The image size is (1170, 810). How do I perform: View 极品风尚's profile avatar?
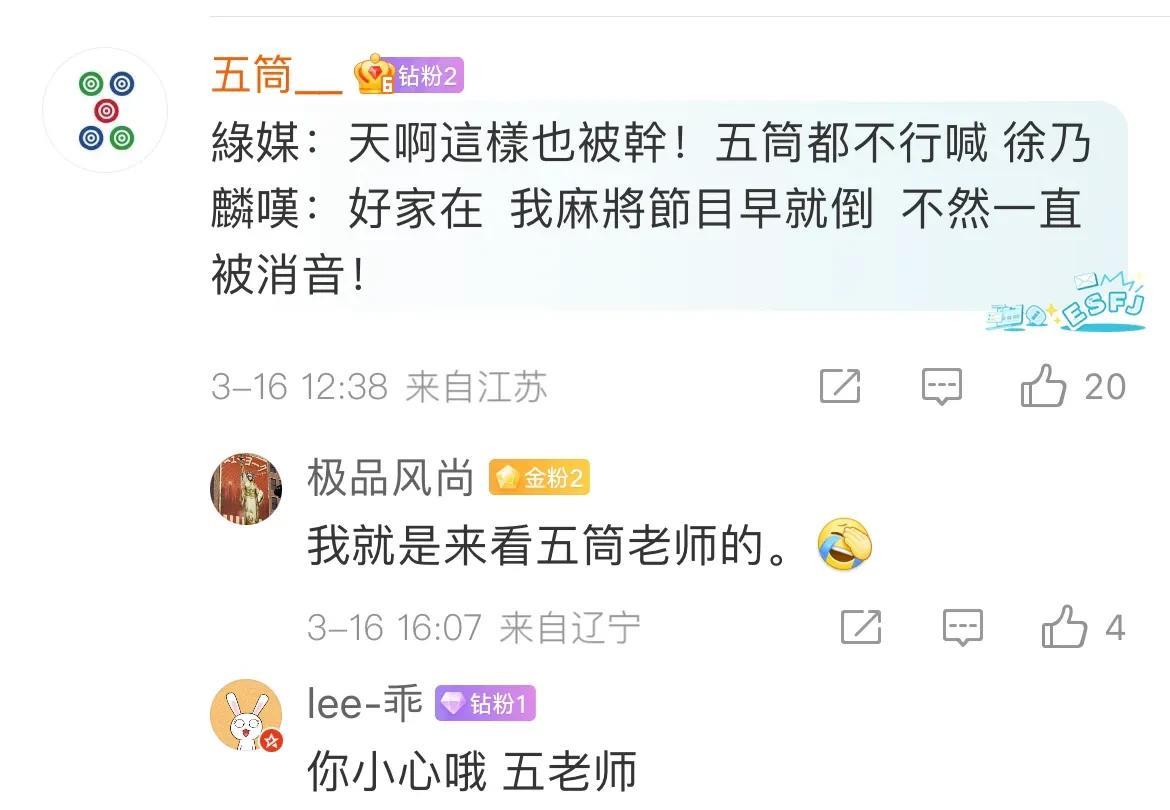click(x=246, y=489)
